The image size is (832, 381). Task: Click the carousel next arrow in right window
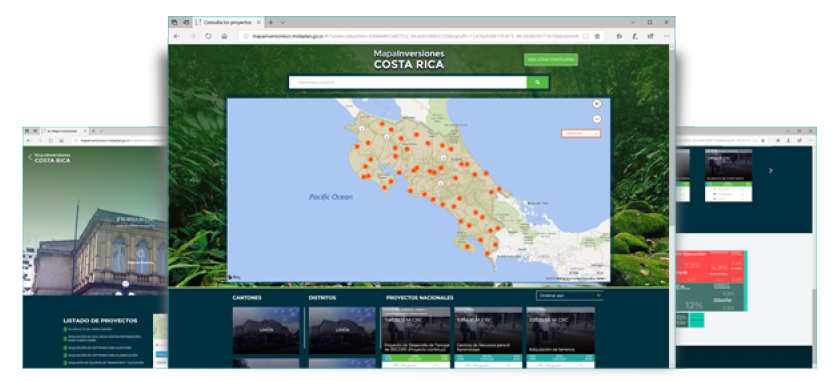(770, 171)
